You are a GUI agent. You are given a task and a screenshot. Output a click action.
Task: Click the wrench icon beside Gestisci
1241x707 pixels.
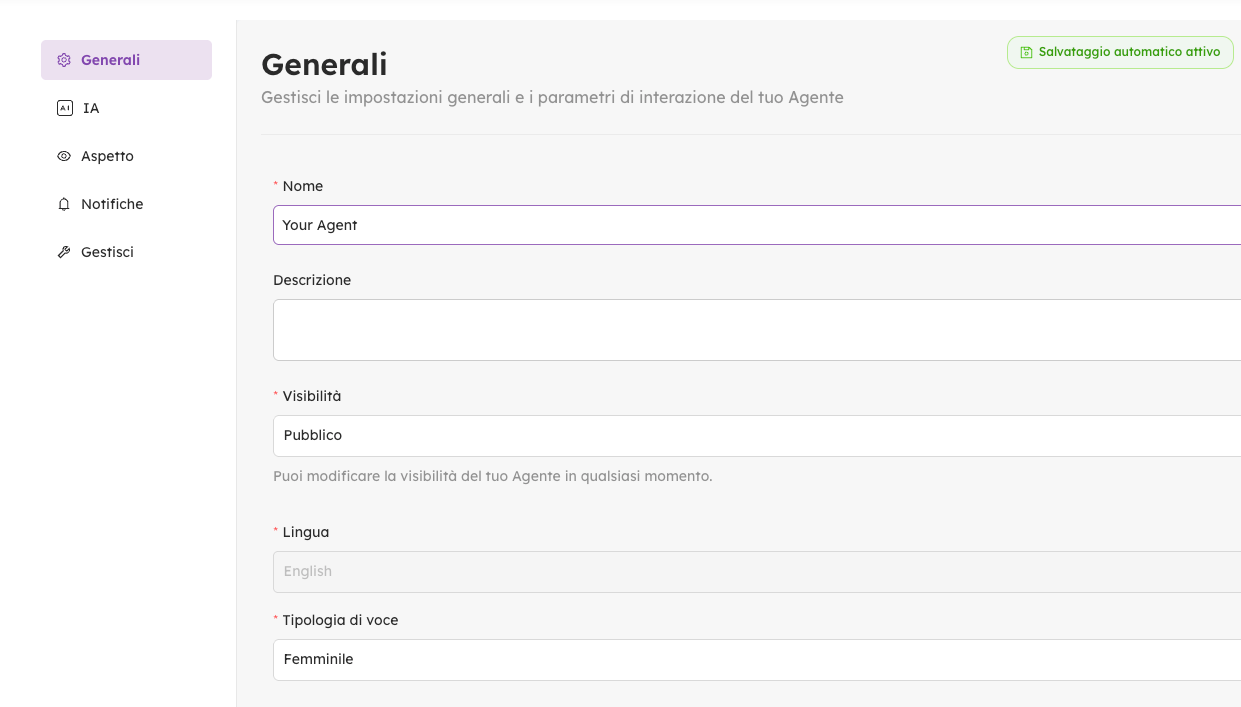[x=64, y=252]
